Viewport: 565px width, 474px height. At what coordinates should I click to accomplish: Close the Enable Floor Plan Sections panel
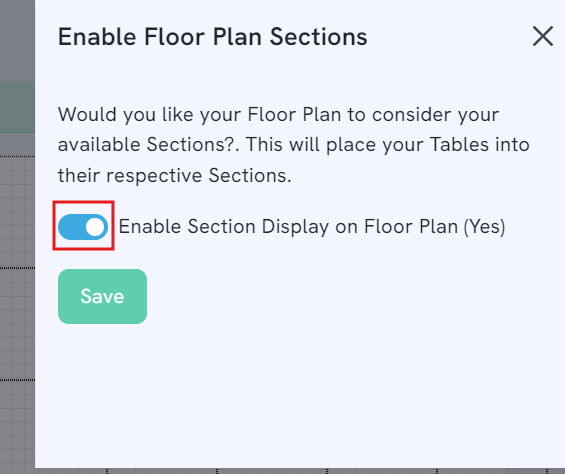click(x=543, y=36)
